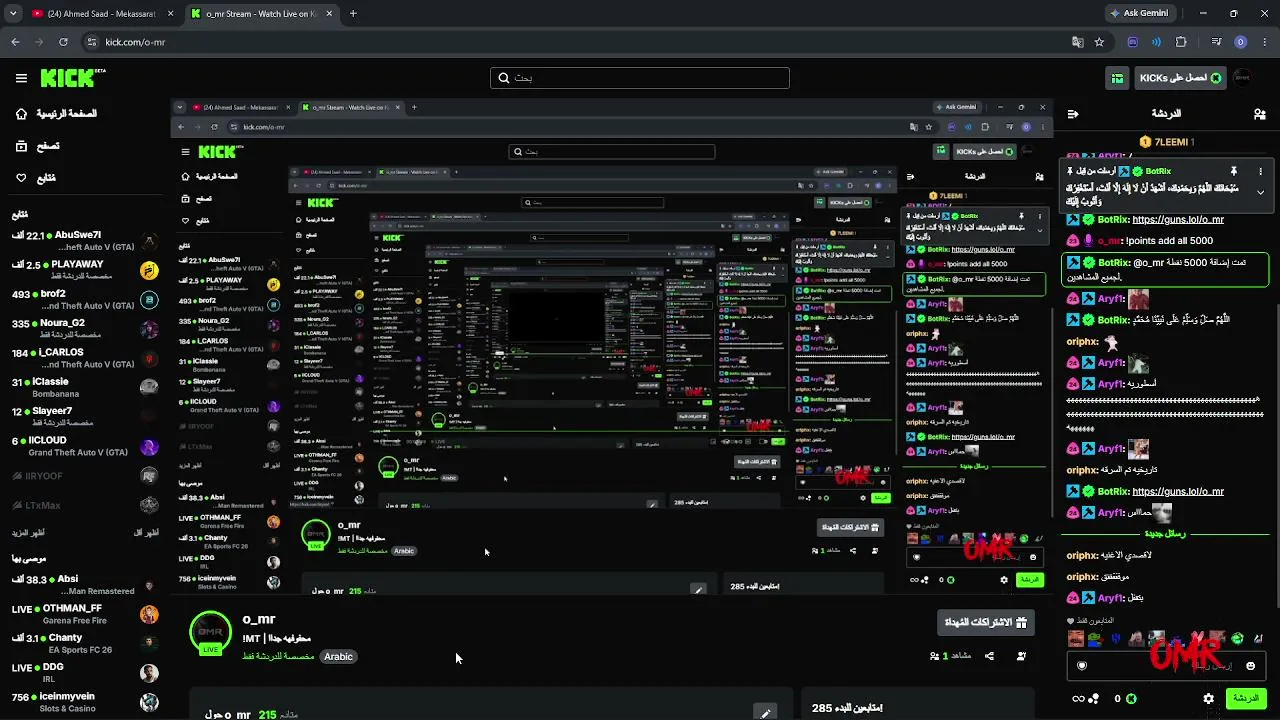This screenshot has height=720, width=1280.
Task: Click the احصل على KICKs button in the outer header
Action: click(1180, 78)
